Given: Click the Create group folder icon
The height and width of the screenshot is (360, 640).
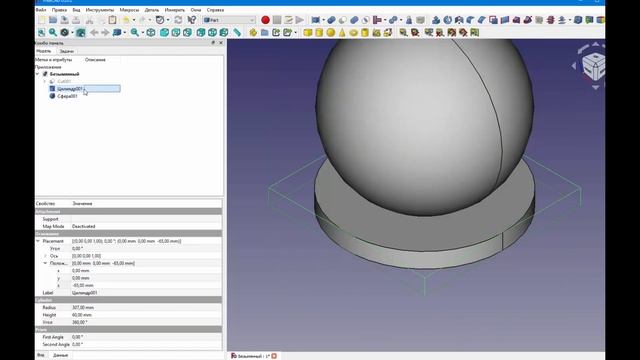Looking at the screenshot, I should click(x=264, y=33).
